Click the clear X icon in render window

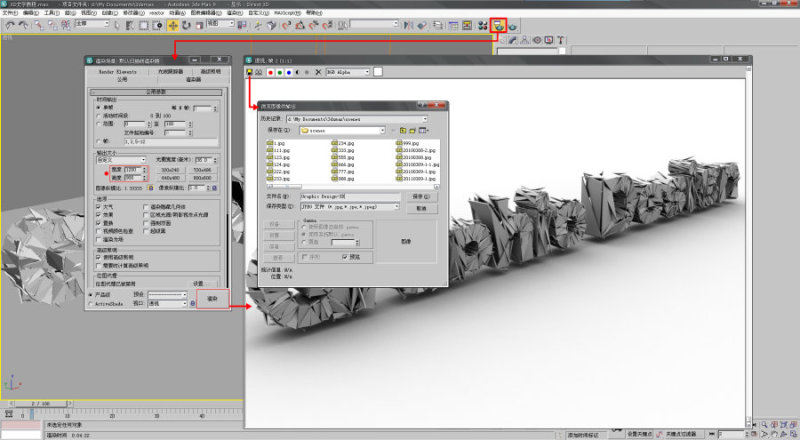[x=318, y=72]
